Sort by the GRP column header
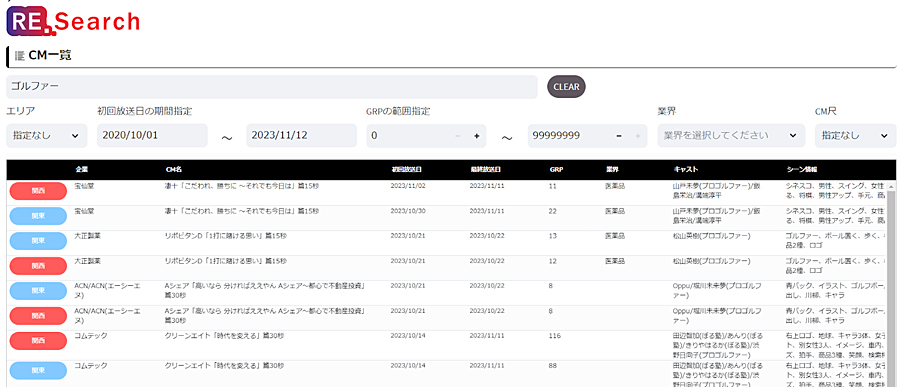Viewport: 900px width, 387px height. (556, 170)
